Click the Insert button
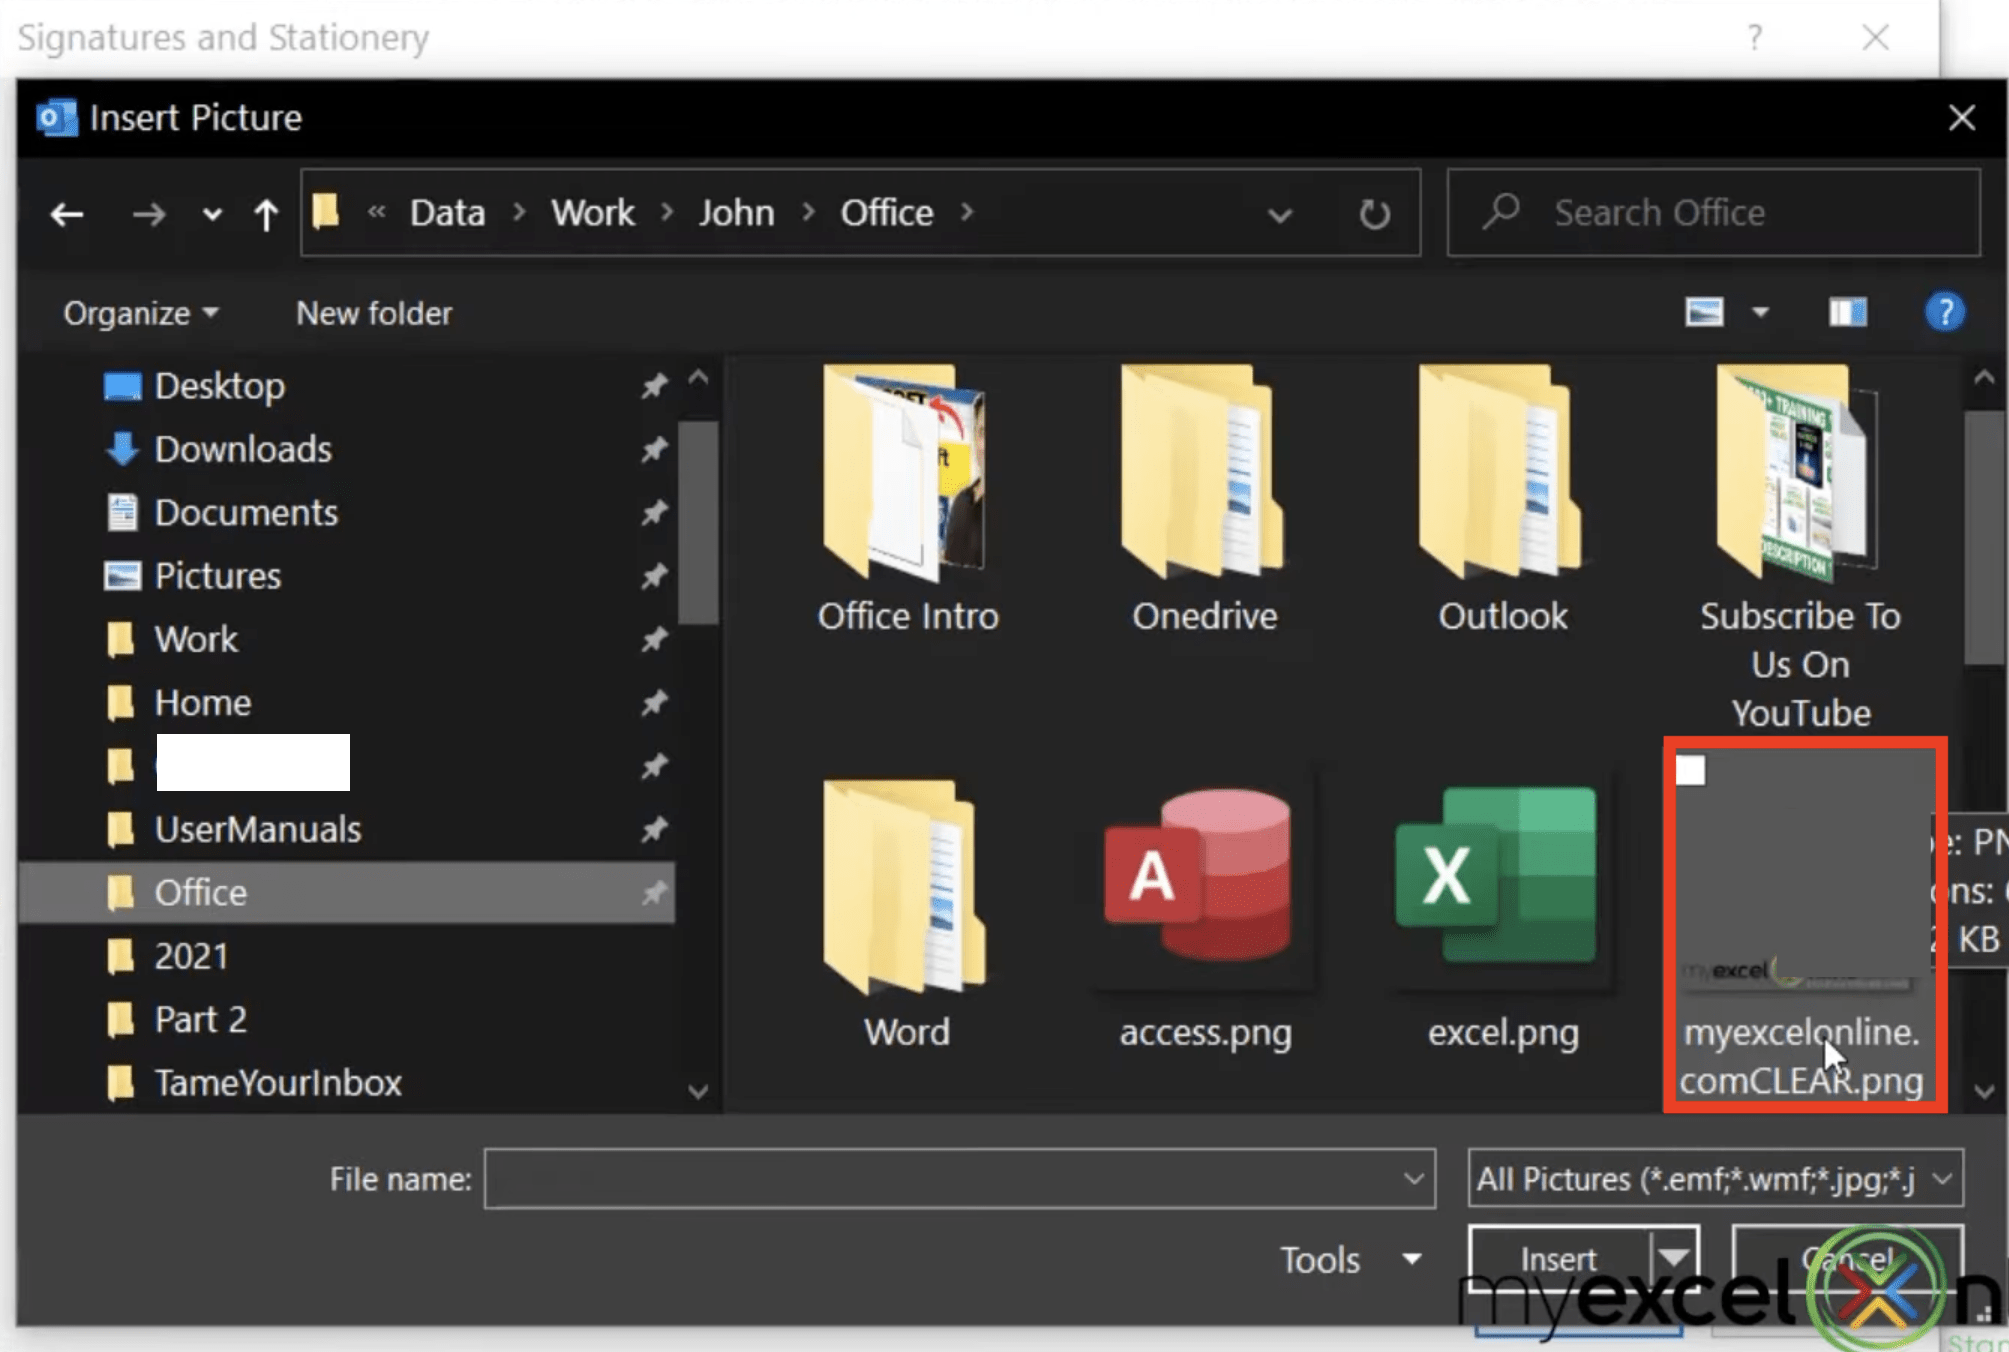 point(1558,1259)
